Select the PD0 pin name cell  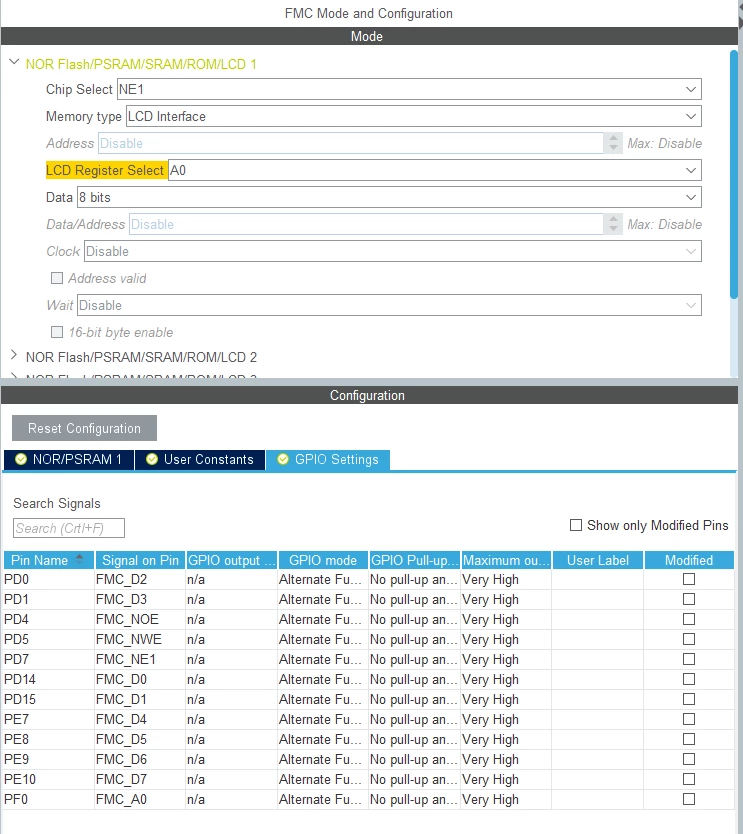pos(48,579)
